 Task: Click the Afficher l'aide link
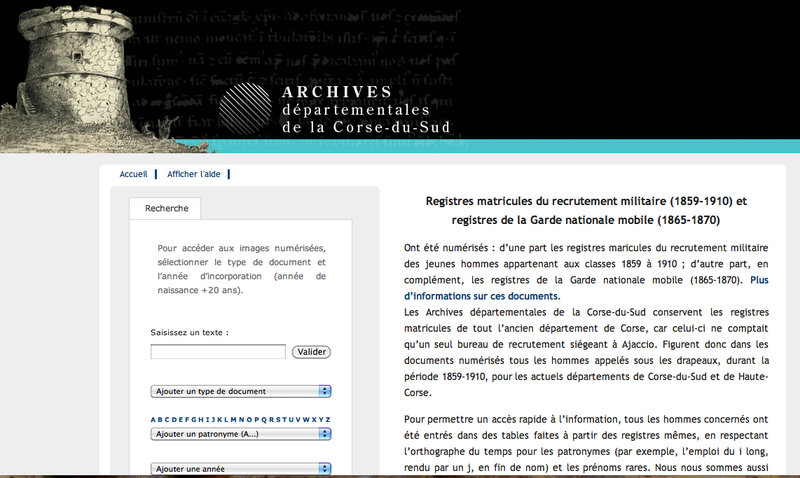coord(193,174)
